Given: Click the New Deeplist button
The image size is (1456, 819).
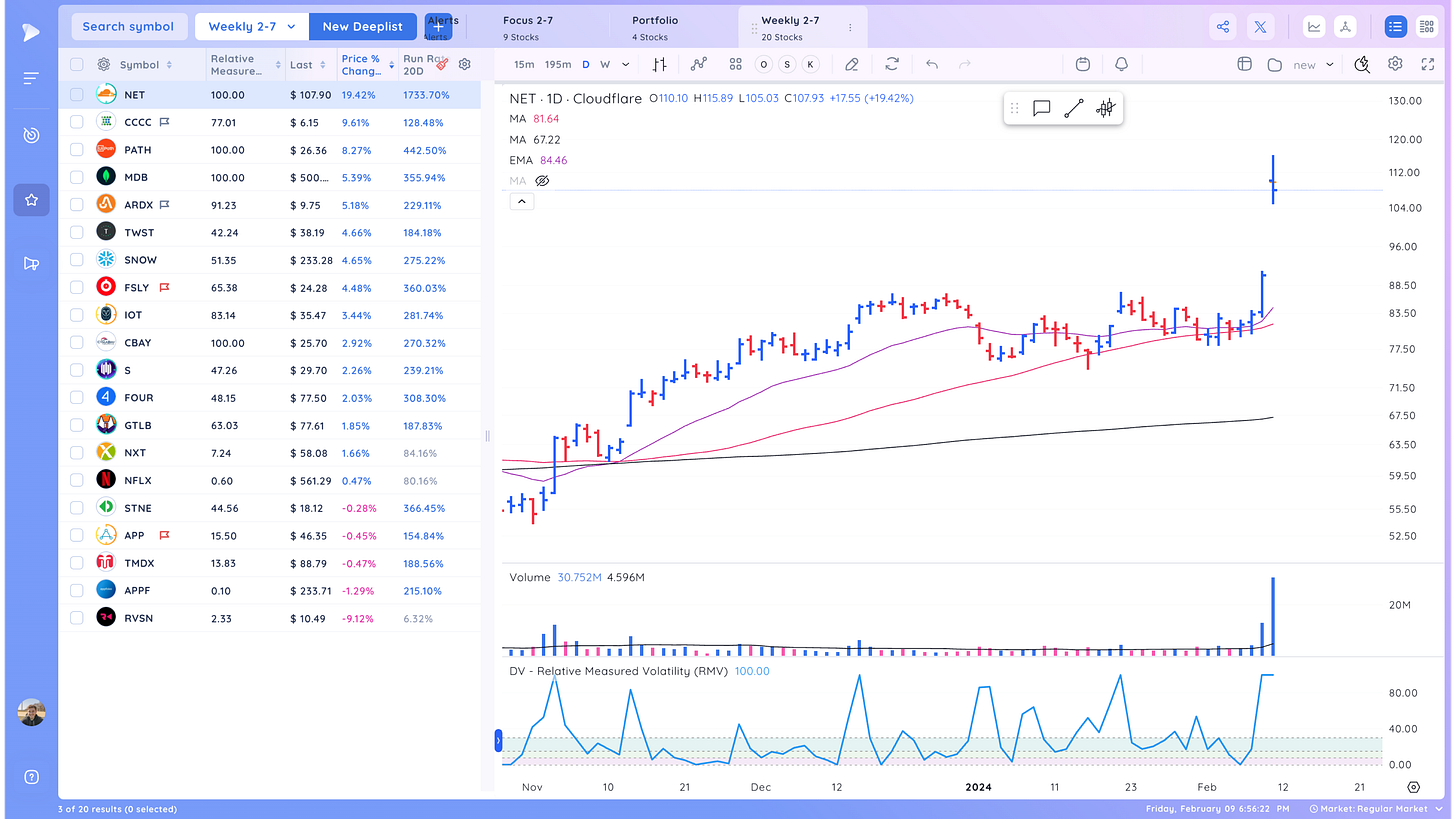Looking at the screenshot, I should [363, 27].
